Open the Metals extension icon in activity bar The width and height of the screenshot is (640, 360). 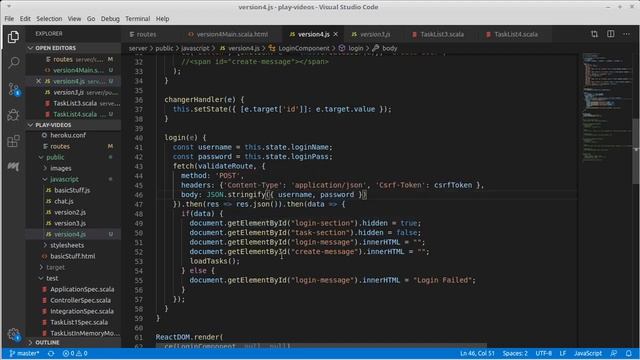[x=13, y=166]
